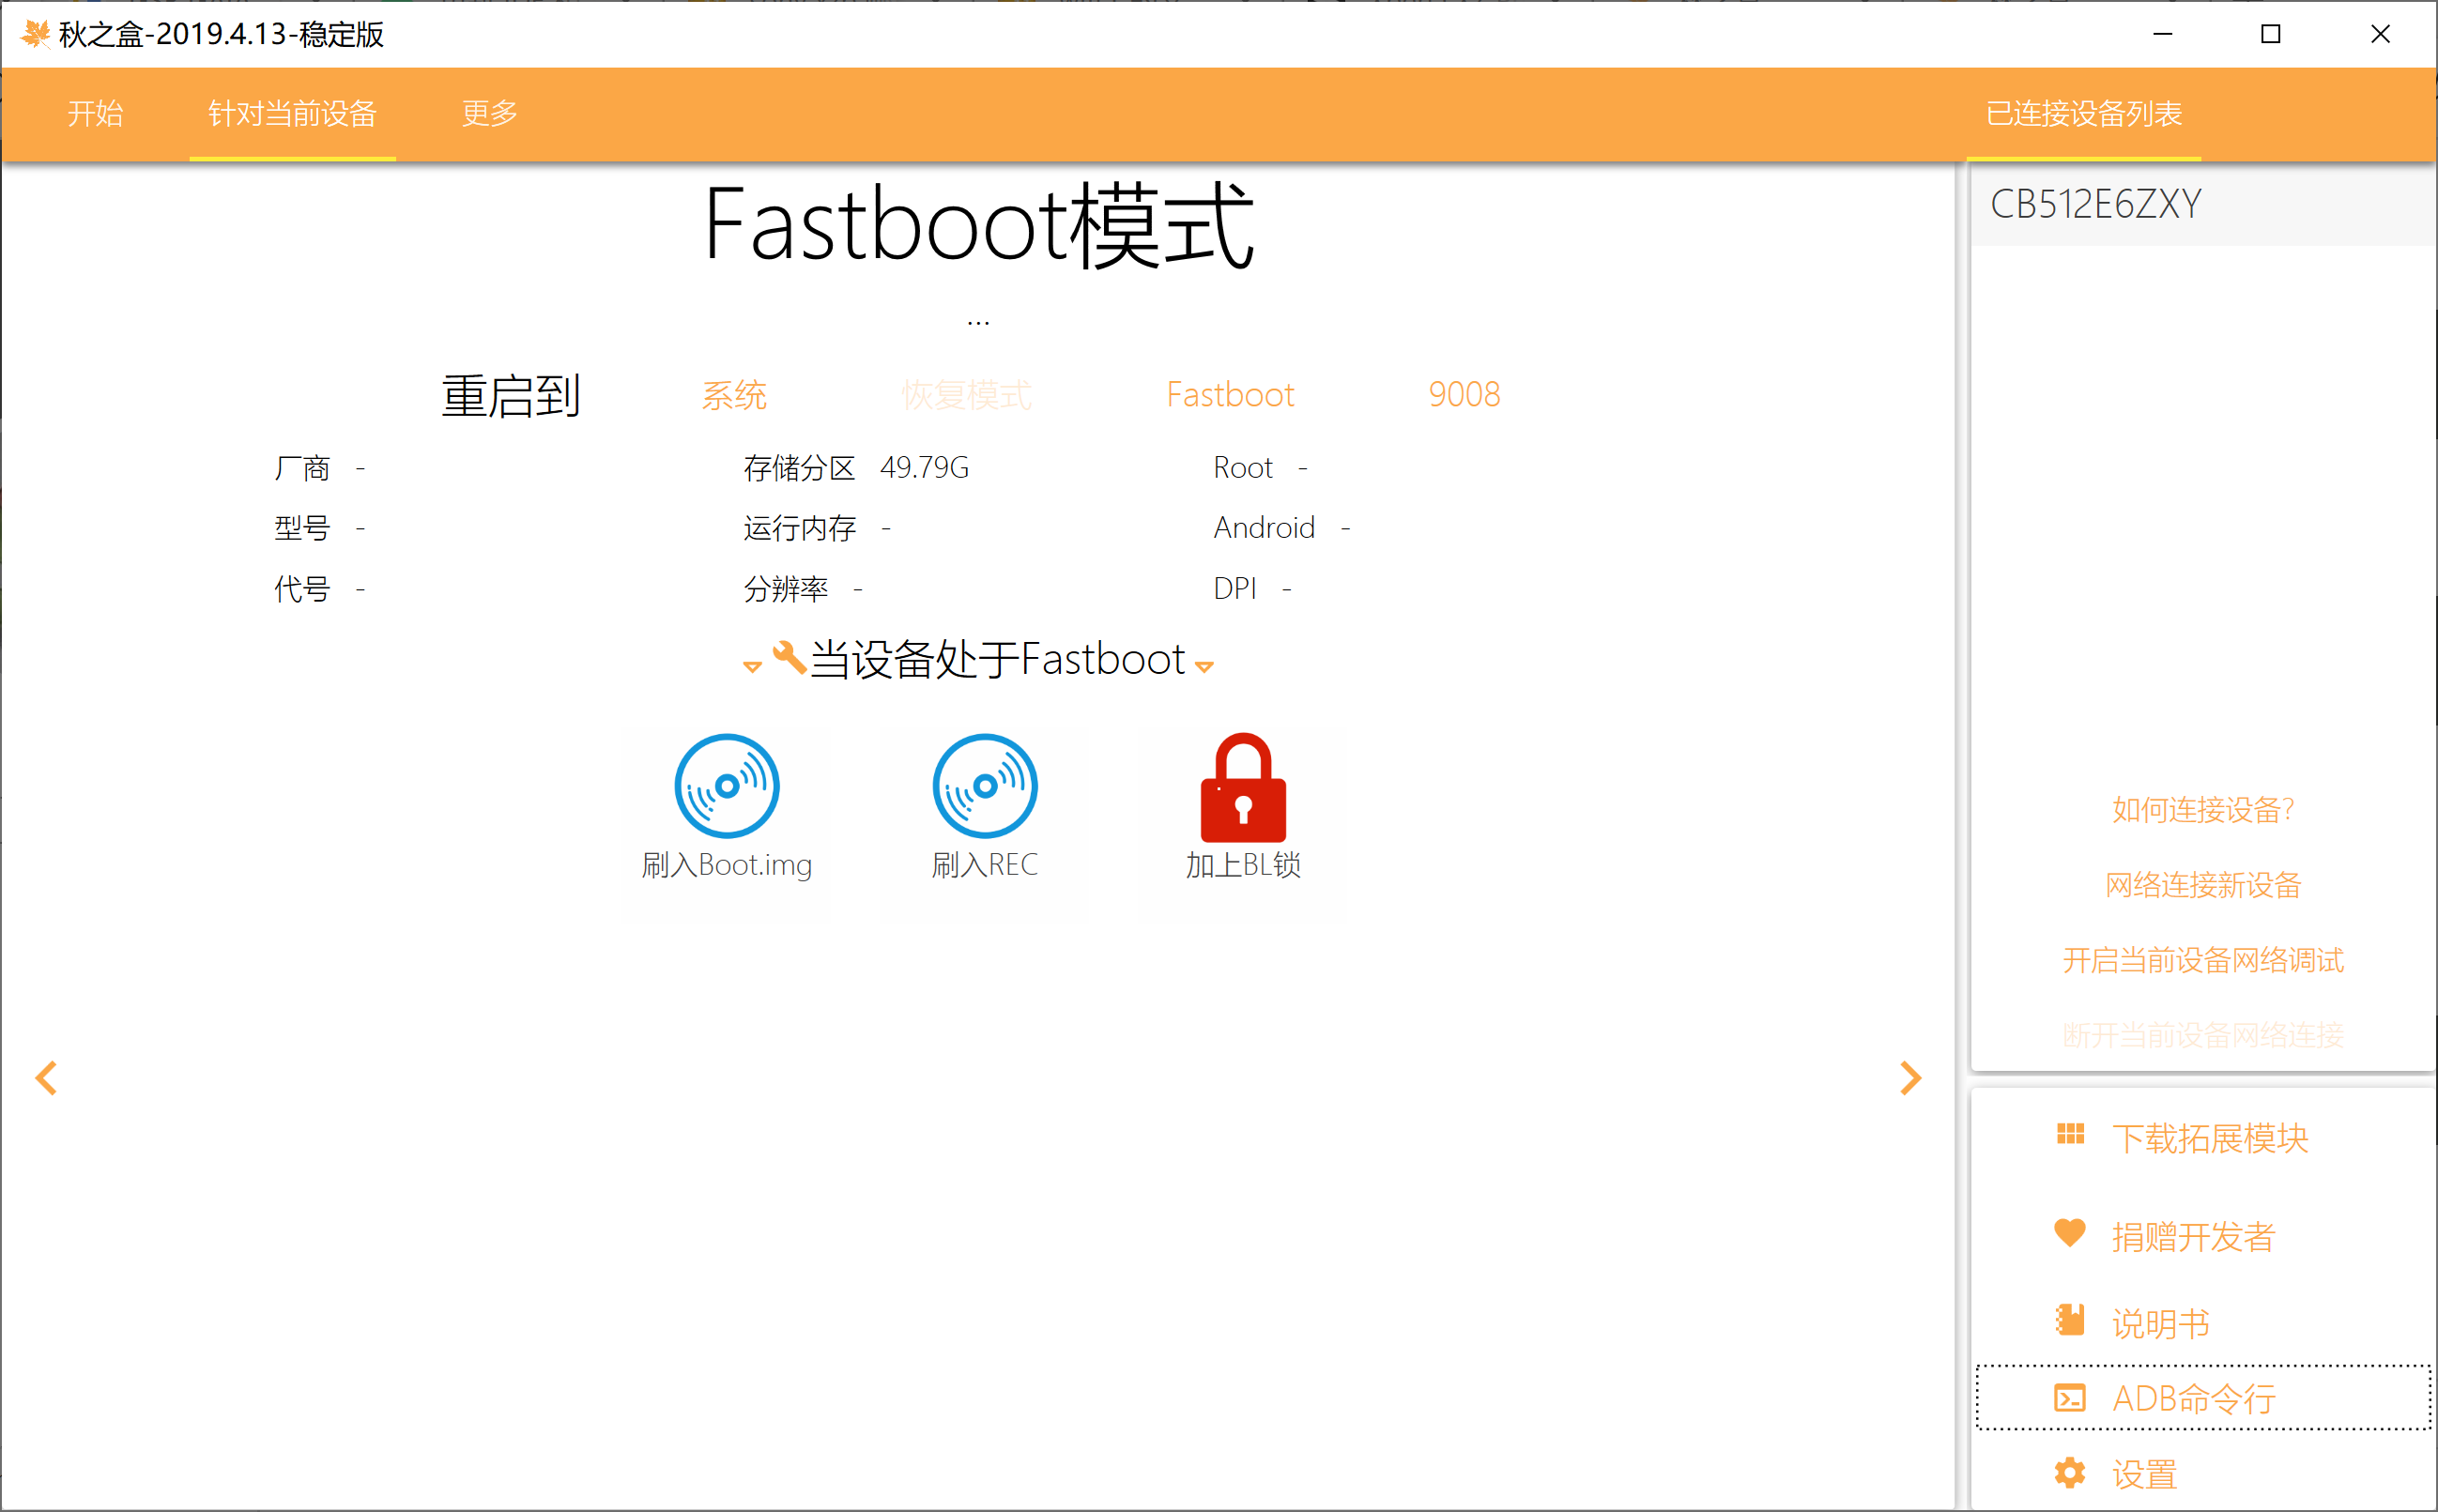
Task: Go to previous page with left chevron
Action: click(46, 1078)
